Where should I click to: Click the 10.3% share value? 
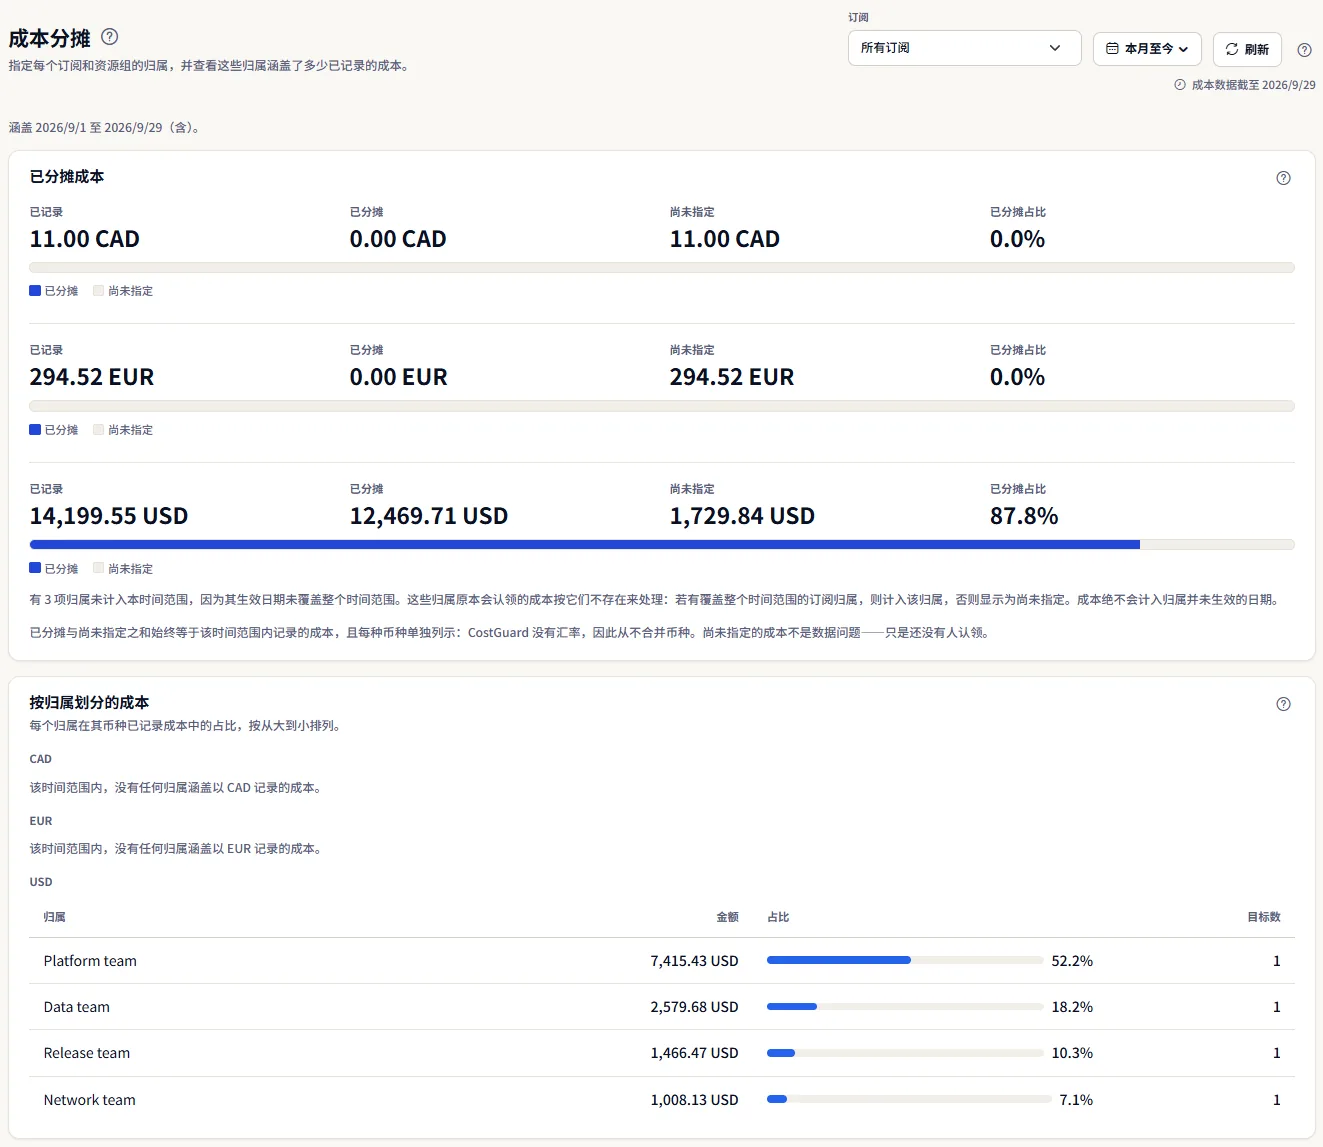[1072, 1053]
